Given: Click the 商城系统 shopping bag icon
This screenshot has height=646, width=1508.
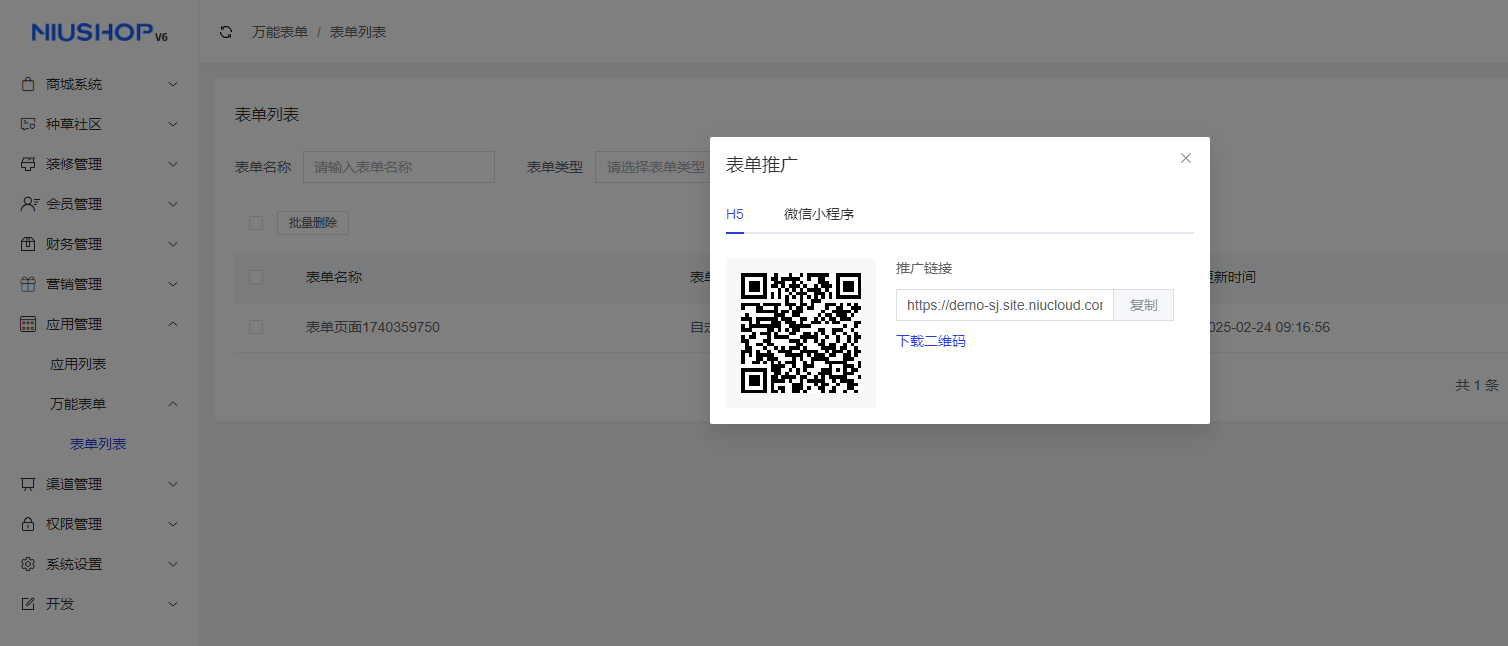Looking at the screenshot, I should coord(28,84).
